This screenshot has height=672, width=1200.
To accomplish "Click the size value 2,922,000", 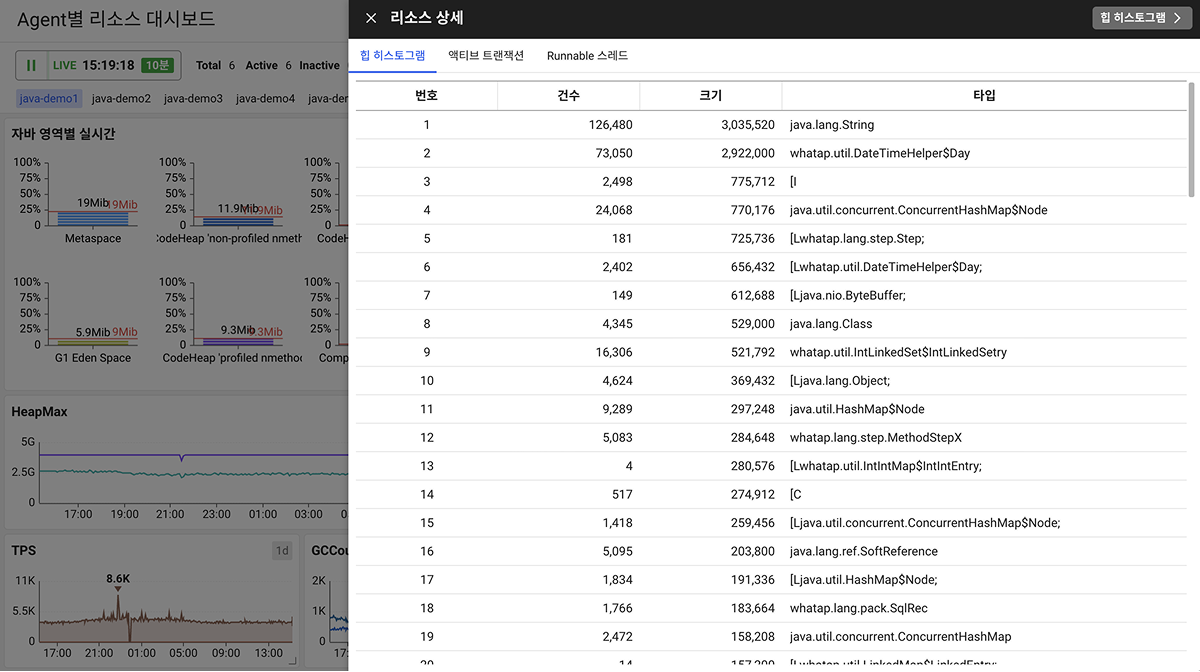I will click(748, 153).
